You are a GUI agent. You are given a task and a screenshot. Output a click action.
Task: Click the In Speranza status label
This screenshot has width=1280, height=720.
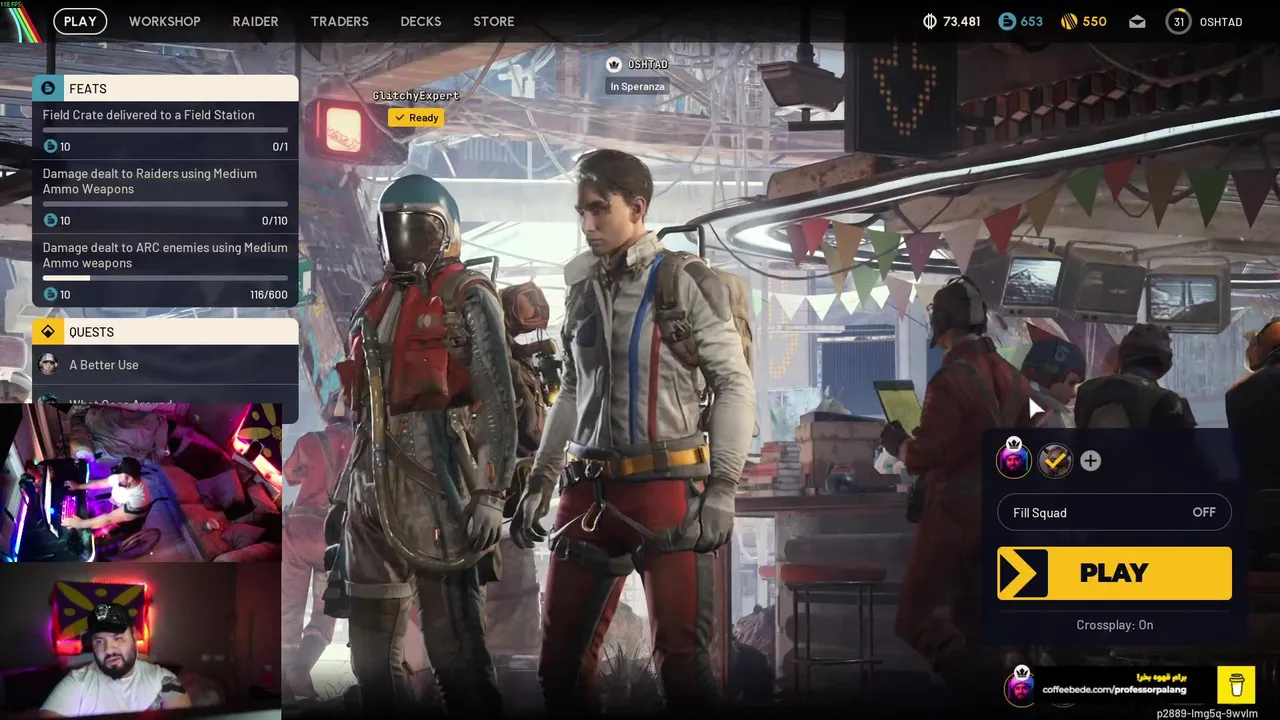638,87
